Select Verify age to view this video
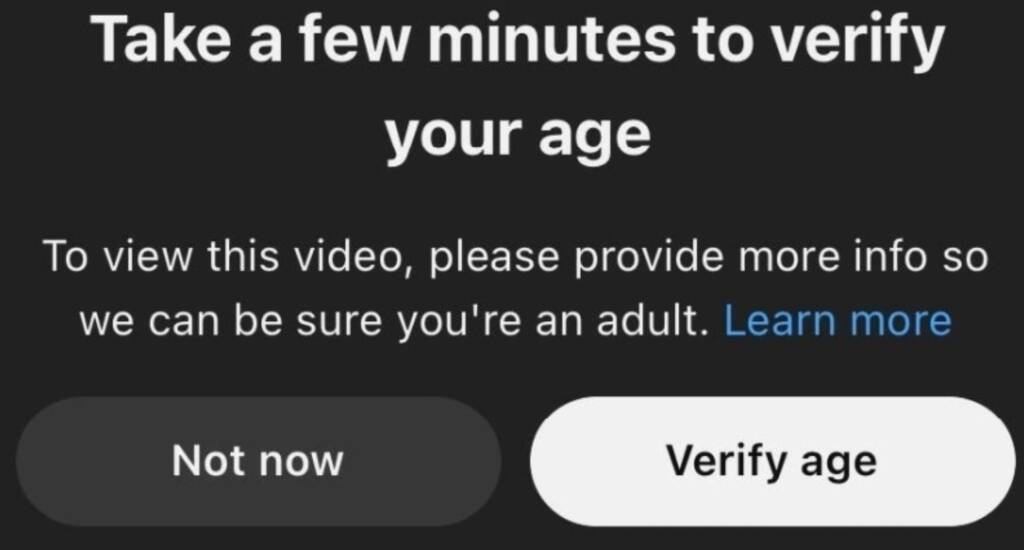1024x550 pixels. pyautogui.click(x=772, y=461)
